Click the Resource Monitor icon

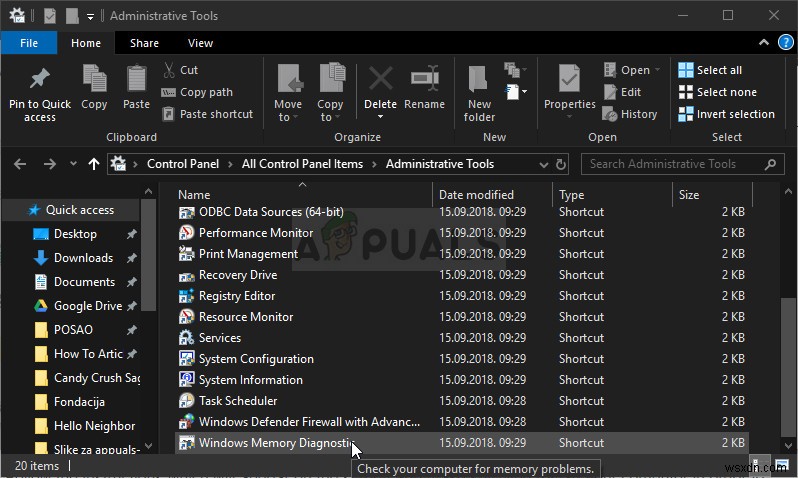(186, 317)
